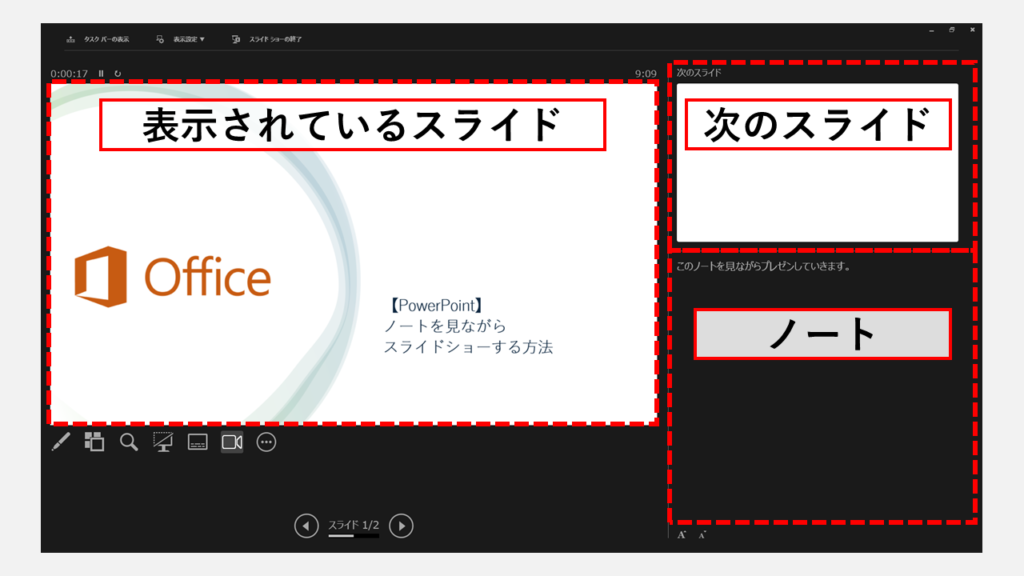The image size is (1024, 576).
Task: Open the see all slides grid view
Action: [94, 442]
